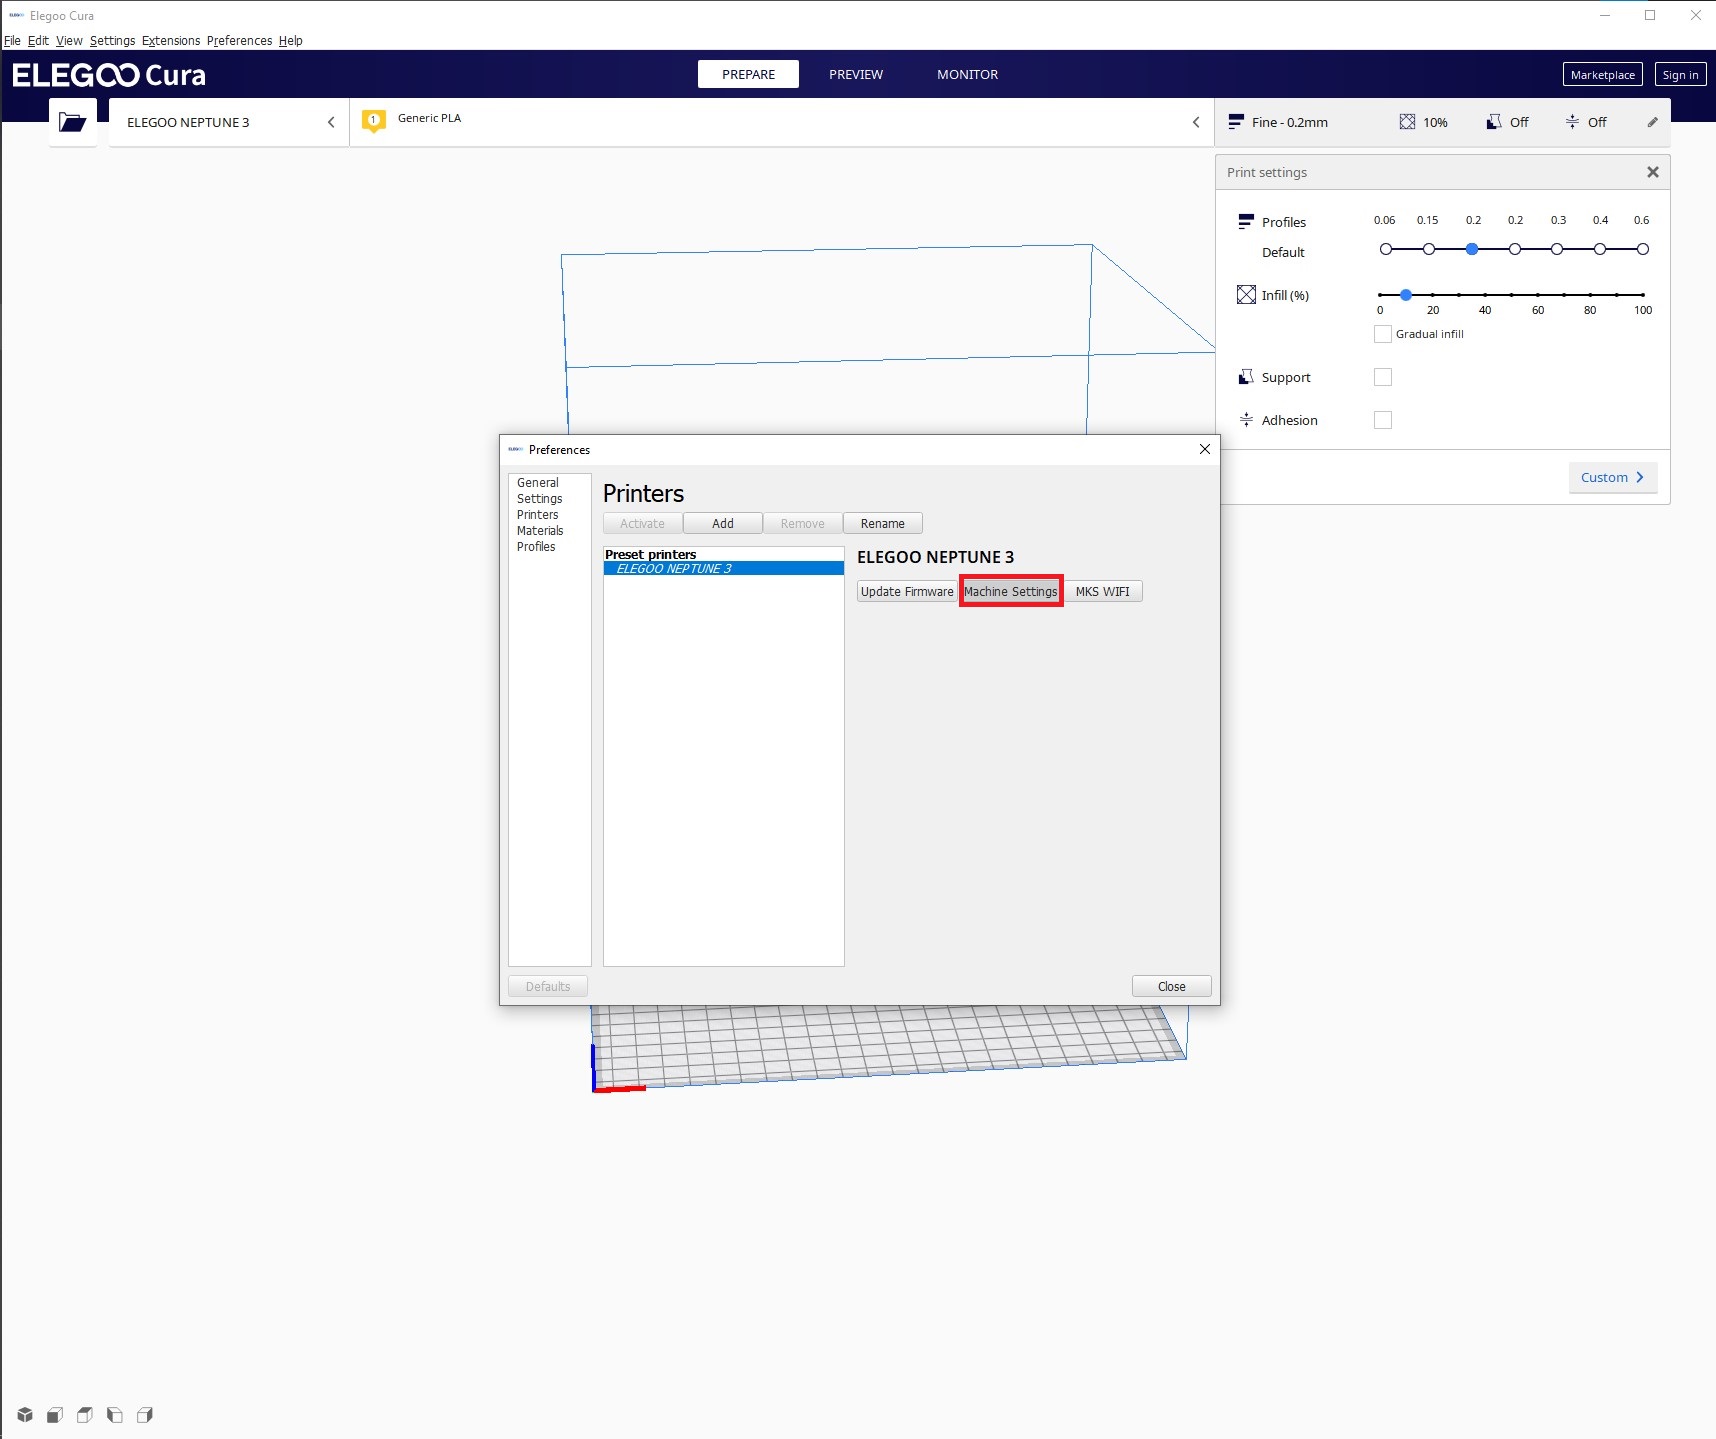Click Update Firmware button
Screen dimensions: 1716x1439
pos(907,591)
